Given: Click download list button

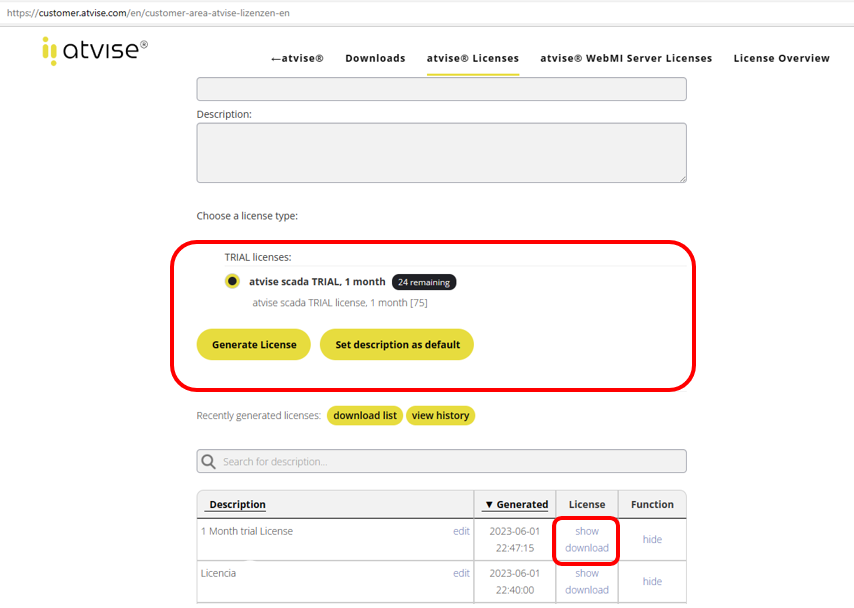Looking at the screenshot, I should pos(365,416).
